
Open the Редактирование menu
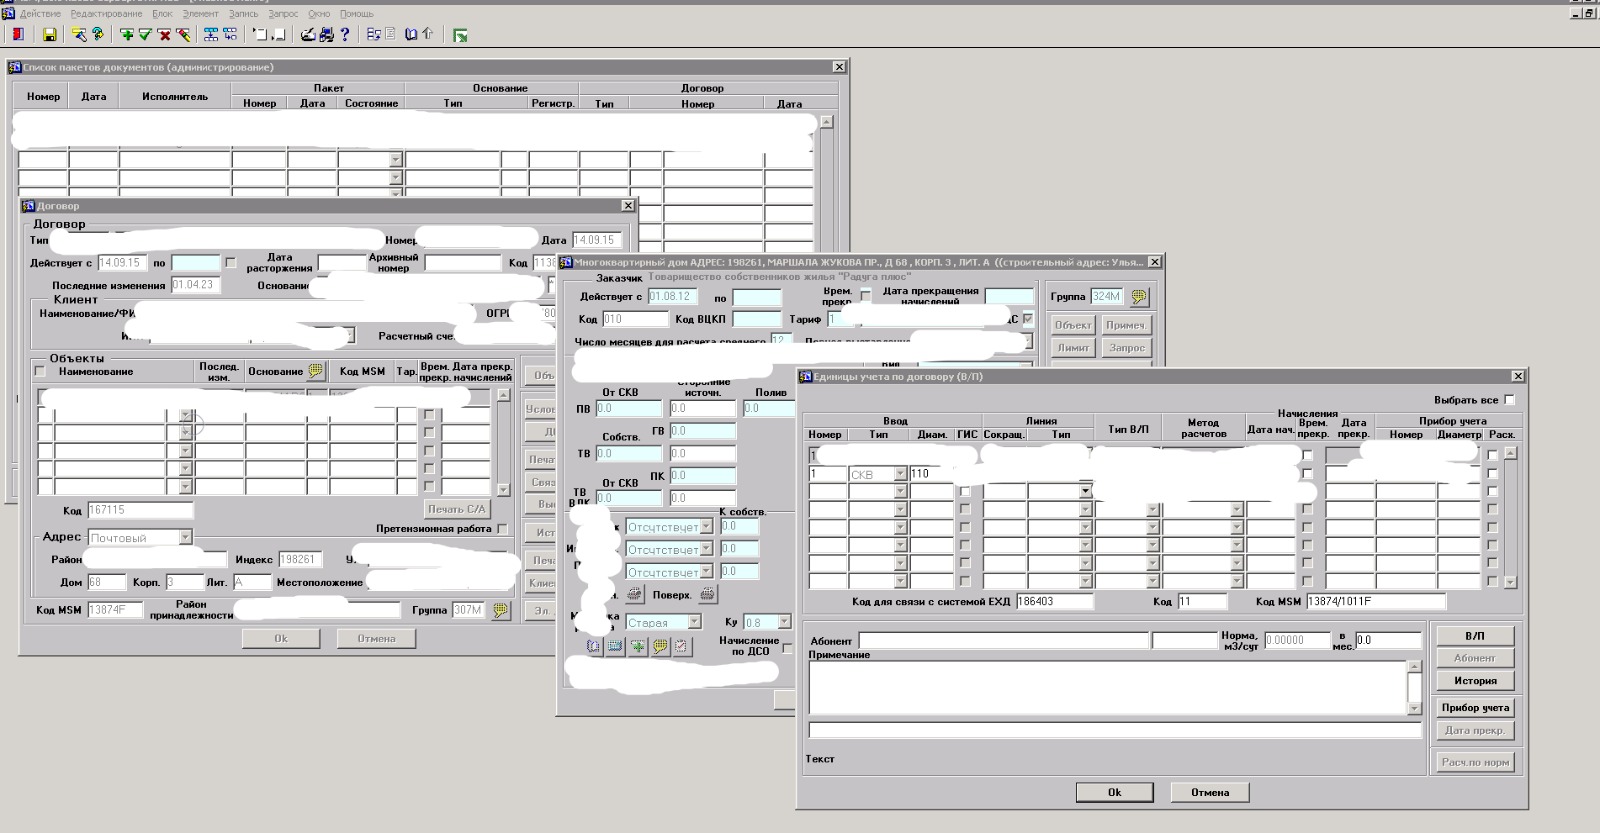point(106,14)
